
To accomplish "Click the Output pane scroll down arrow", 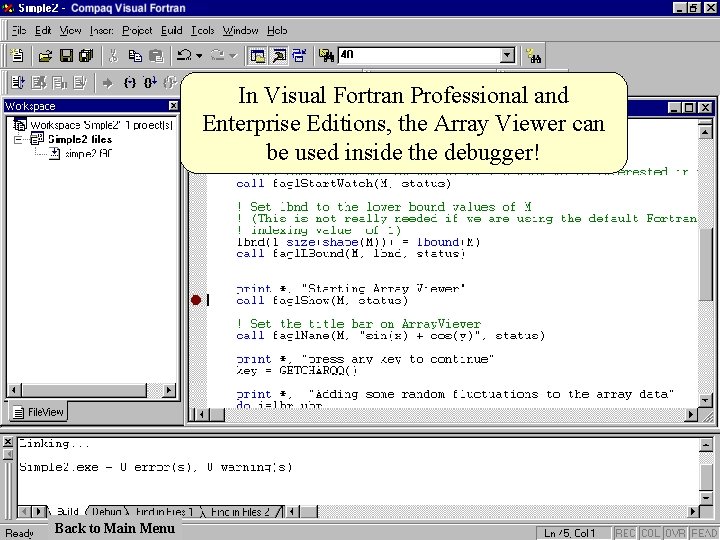I will (x=706, y=497).
